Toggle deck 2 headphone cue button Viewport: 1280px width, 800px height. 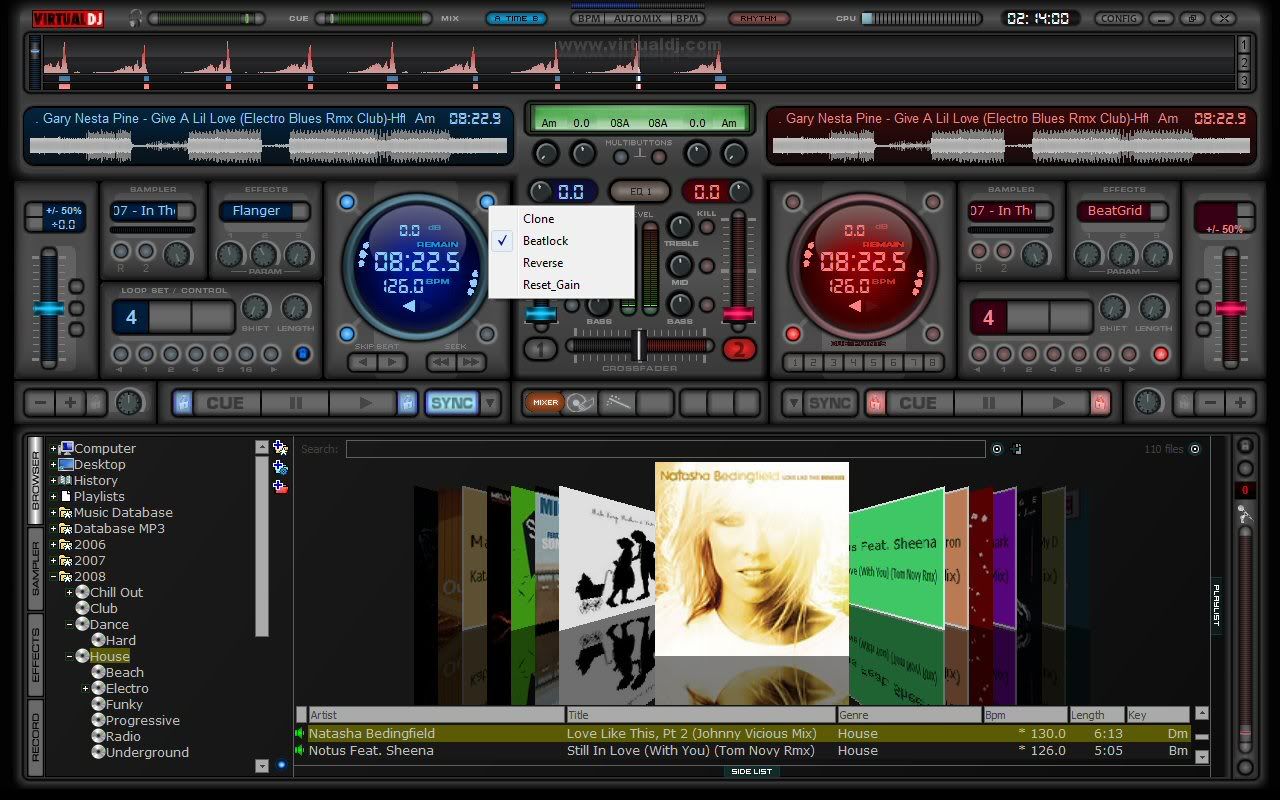pyautogui.click(x=739, y=349)
